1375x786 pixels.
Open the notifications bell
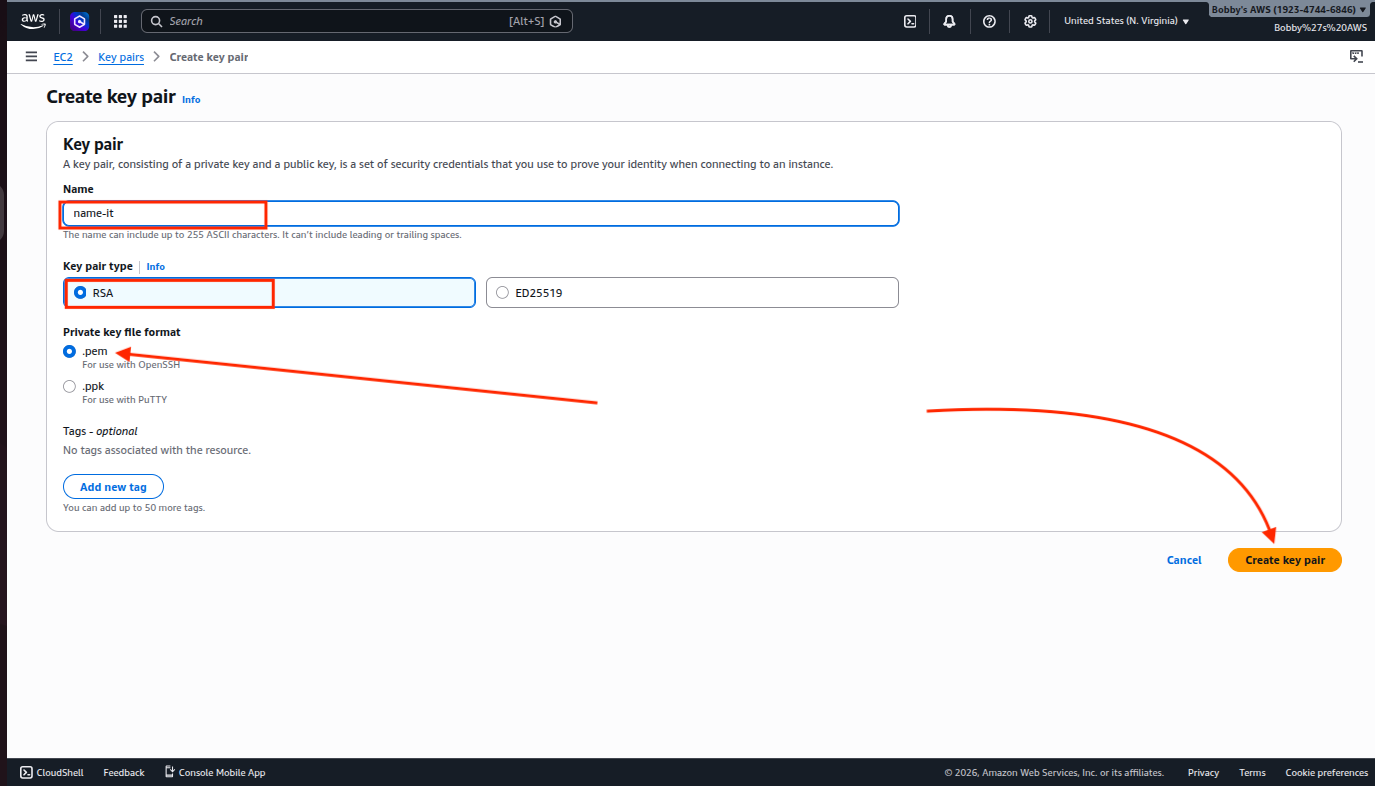(x=949, y=21)
